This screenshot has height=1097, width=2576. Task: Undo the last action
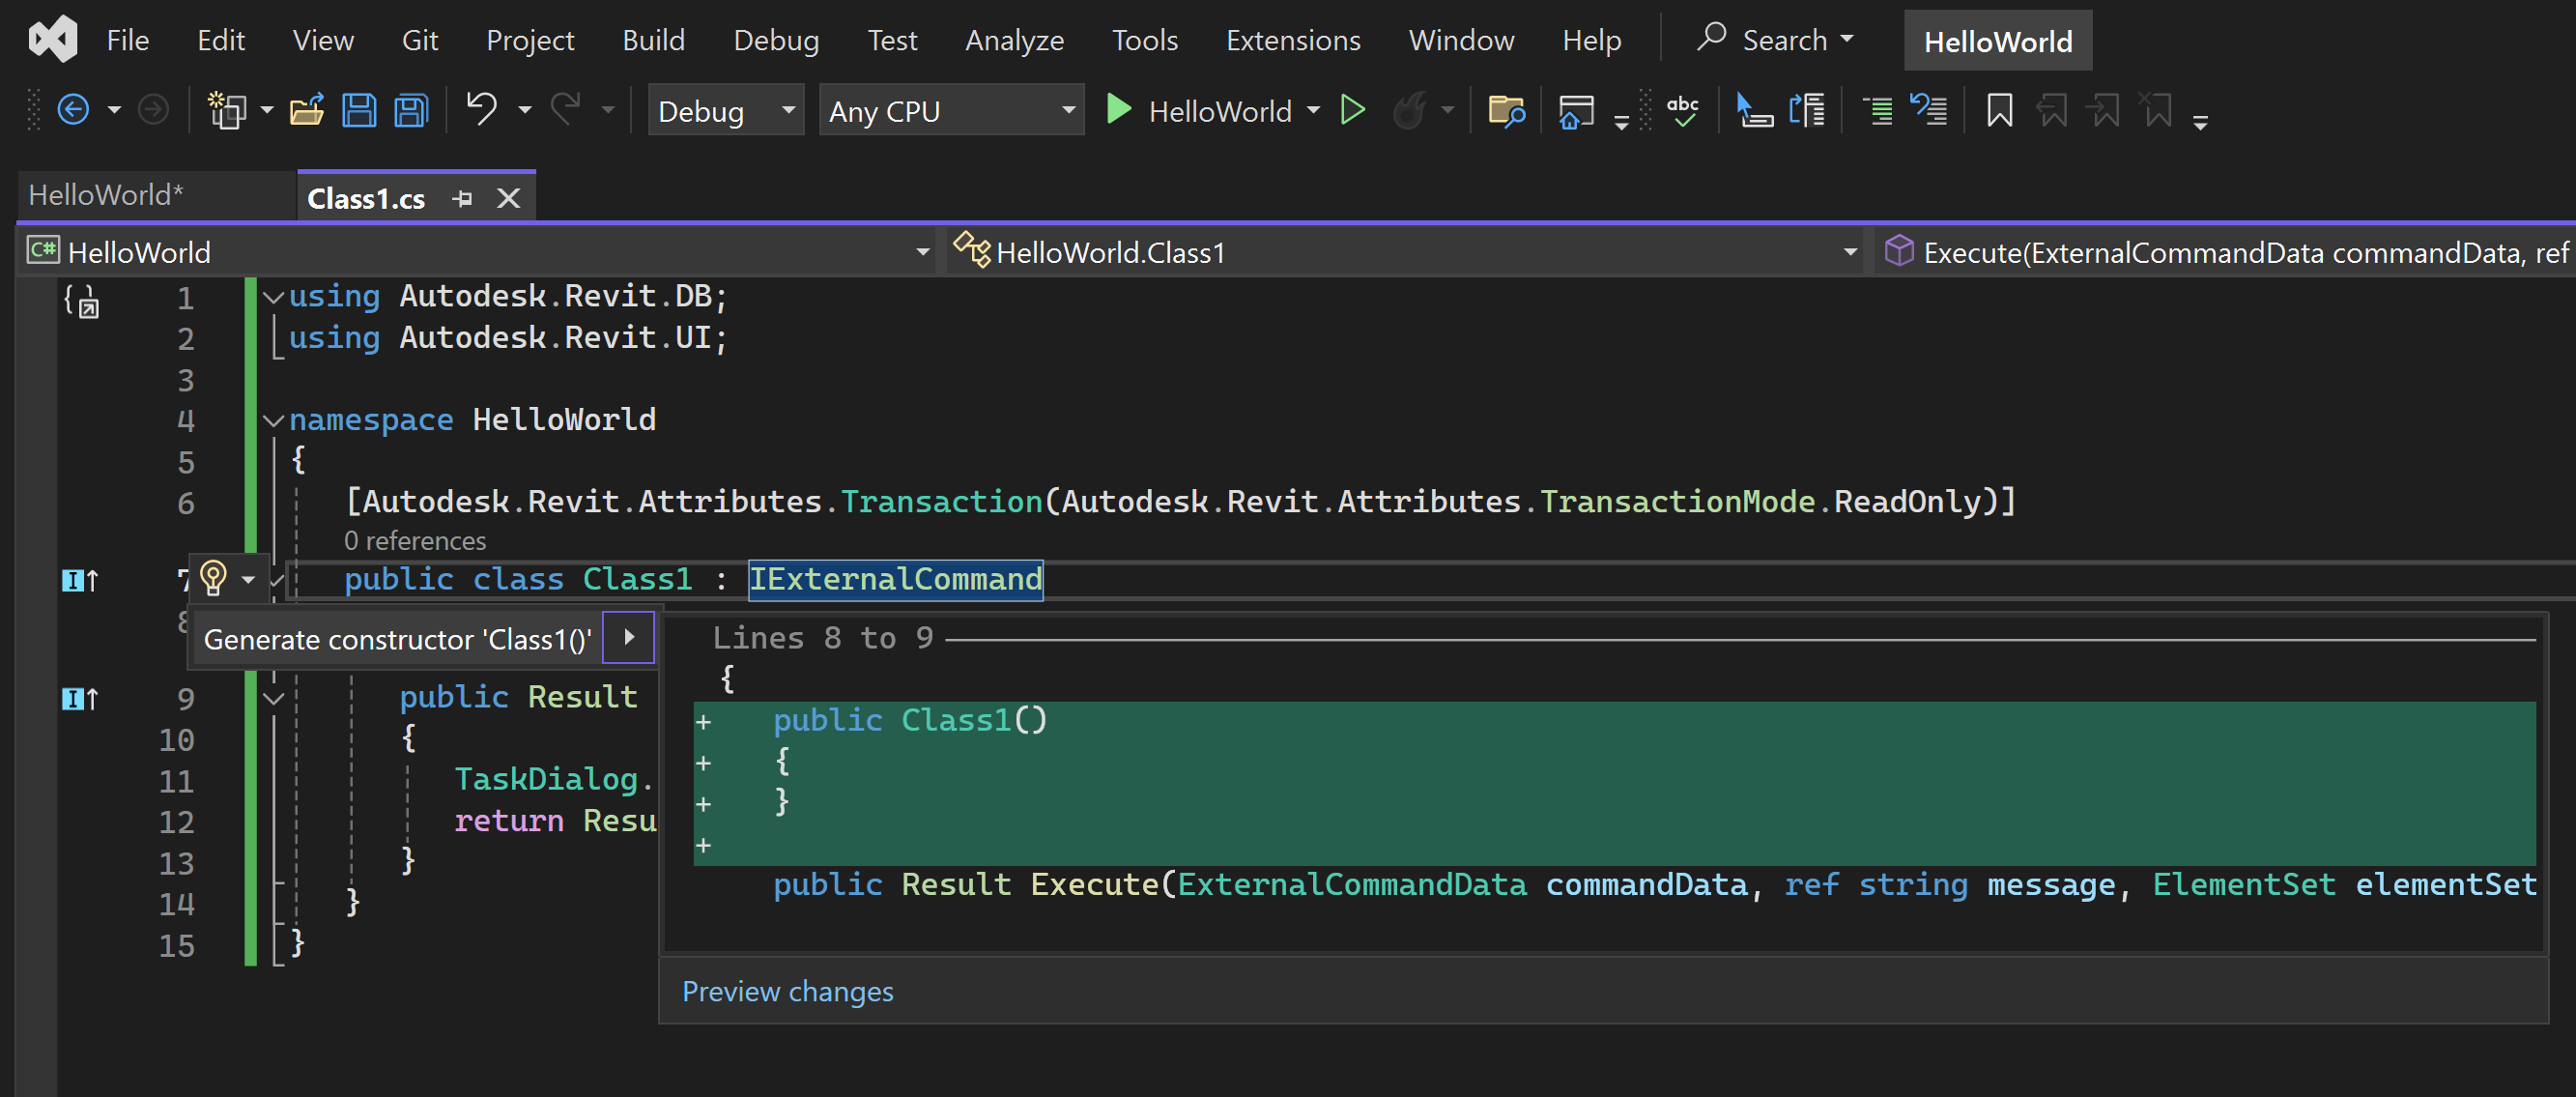click(482, 108)
